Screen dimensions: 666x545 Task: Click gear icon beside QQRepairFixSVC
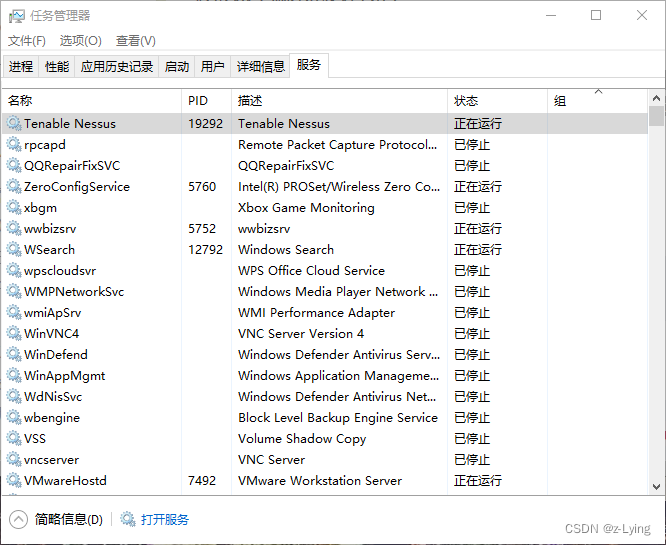click(x=14, y=166)
